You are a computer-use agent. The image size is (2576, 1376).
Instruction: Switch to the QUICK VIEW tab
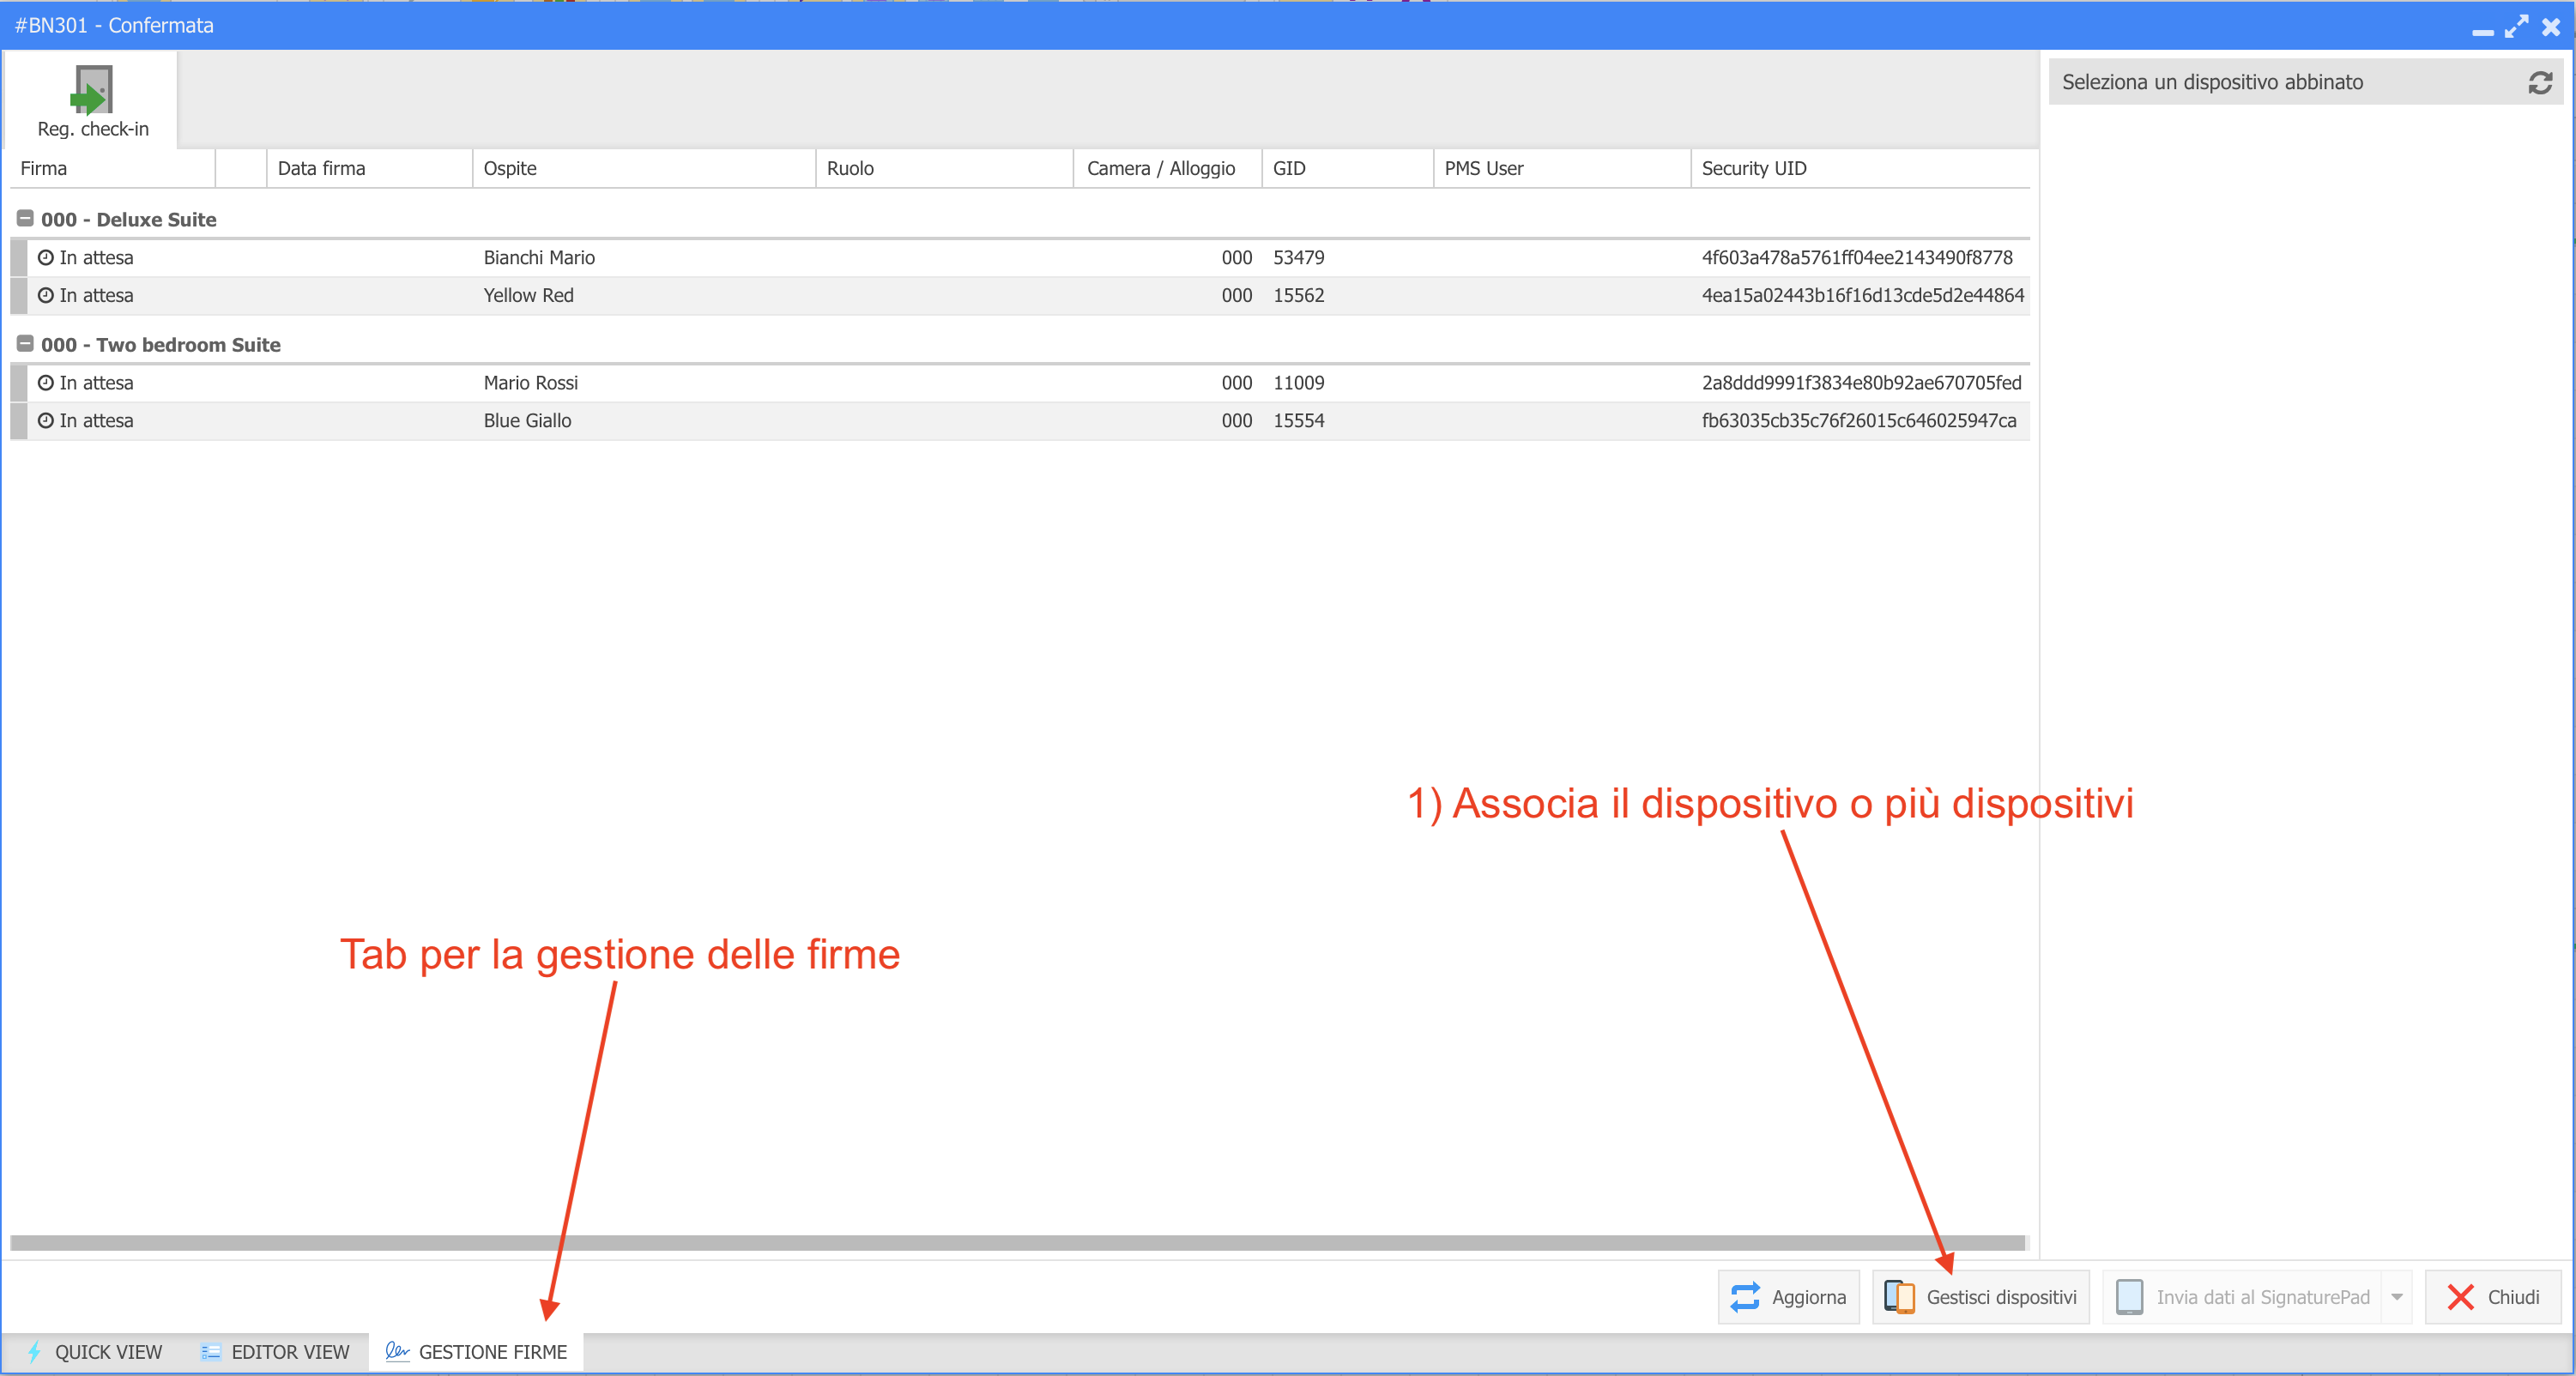pos(94,1352)
